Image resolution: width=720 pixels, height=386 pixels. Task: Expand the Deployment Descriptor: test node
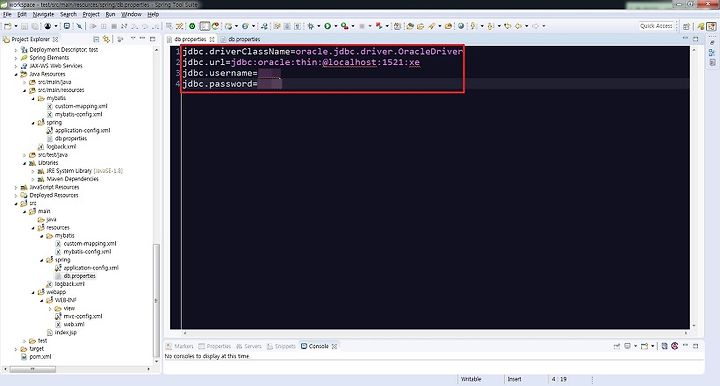tap(16, 50)
